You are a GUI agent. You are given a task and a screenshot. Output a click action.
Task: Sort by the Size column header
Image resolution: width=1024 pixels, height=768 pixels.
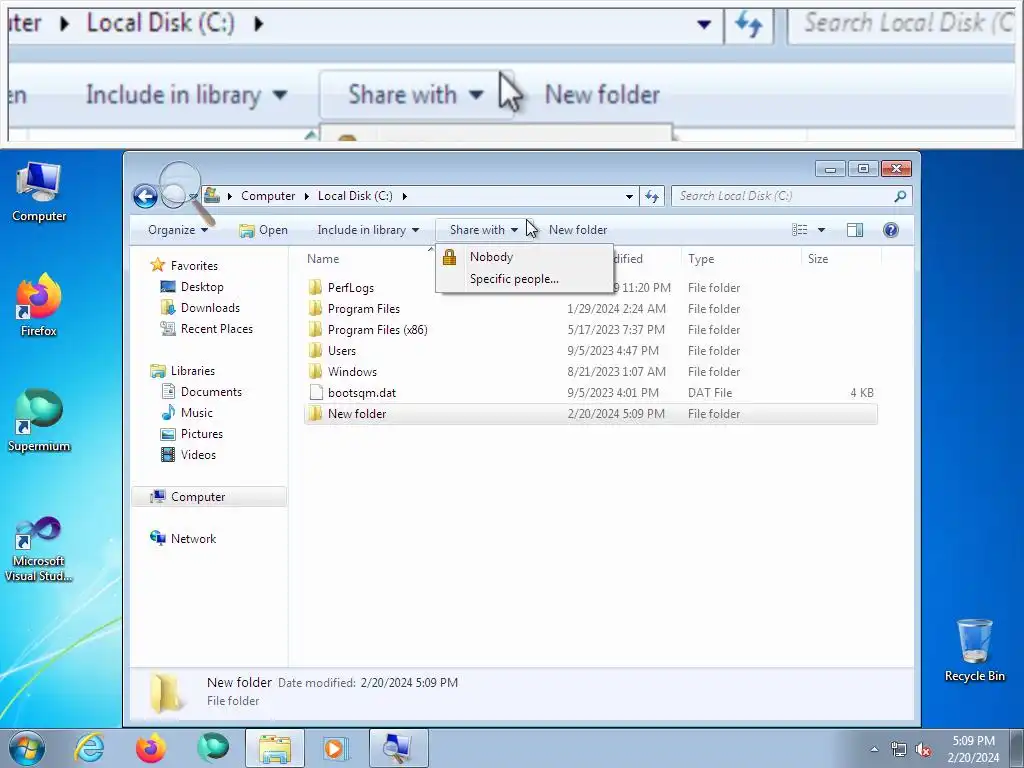818,259
